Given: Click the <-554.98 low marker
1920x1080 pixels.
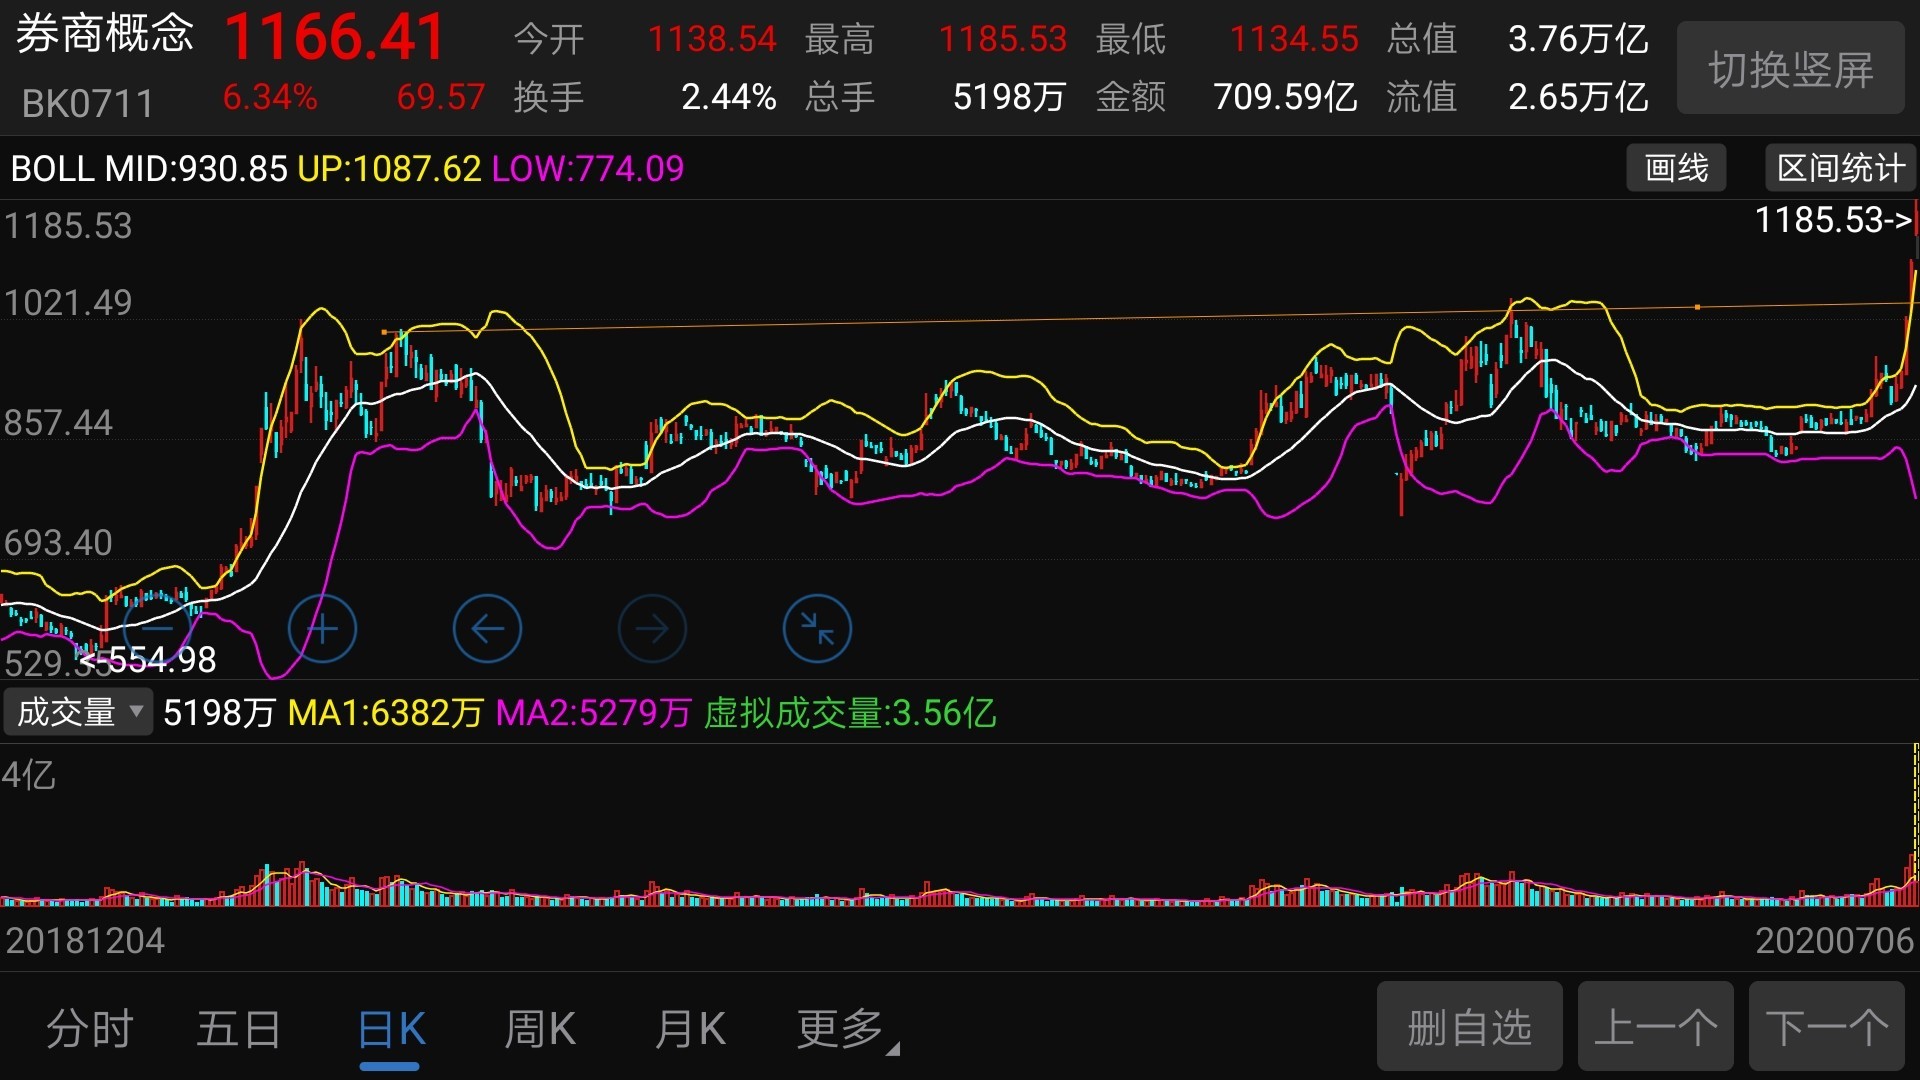Looking at the screenshot, I should click(147, 660).
